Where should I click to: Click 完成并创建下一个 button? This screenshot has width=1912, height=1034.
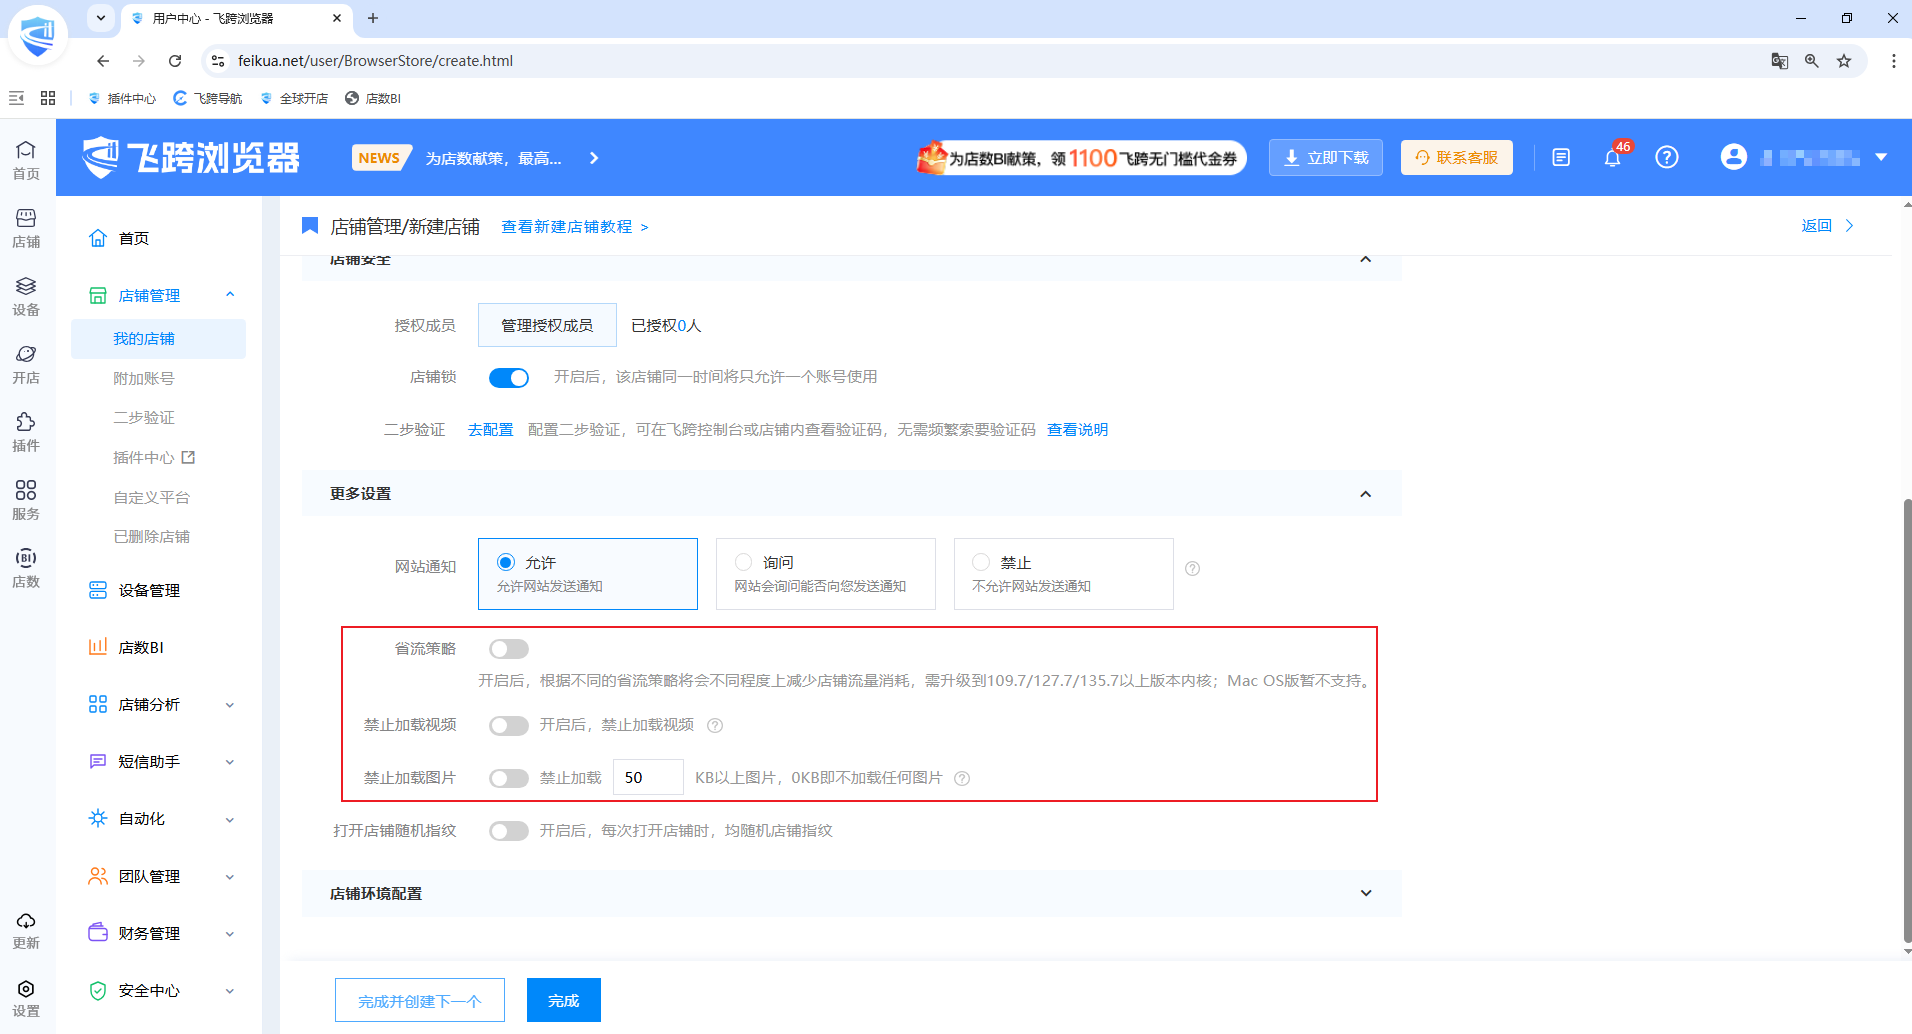420,1000
